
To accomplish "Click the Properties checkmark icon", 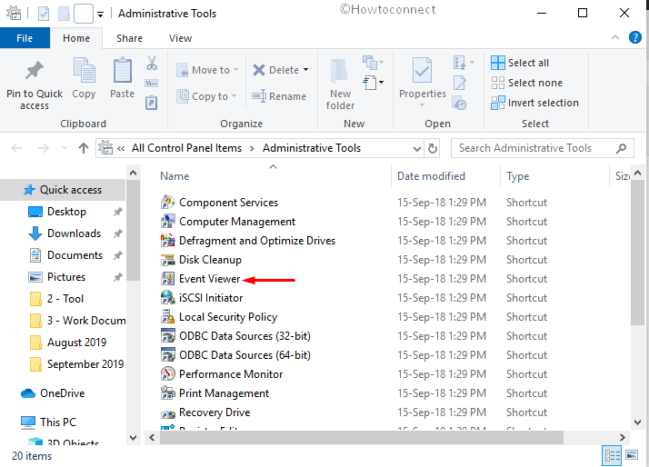I will coord(422,71).
